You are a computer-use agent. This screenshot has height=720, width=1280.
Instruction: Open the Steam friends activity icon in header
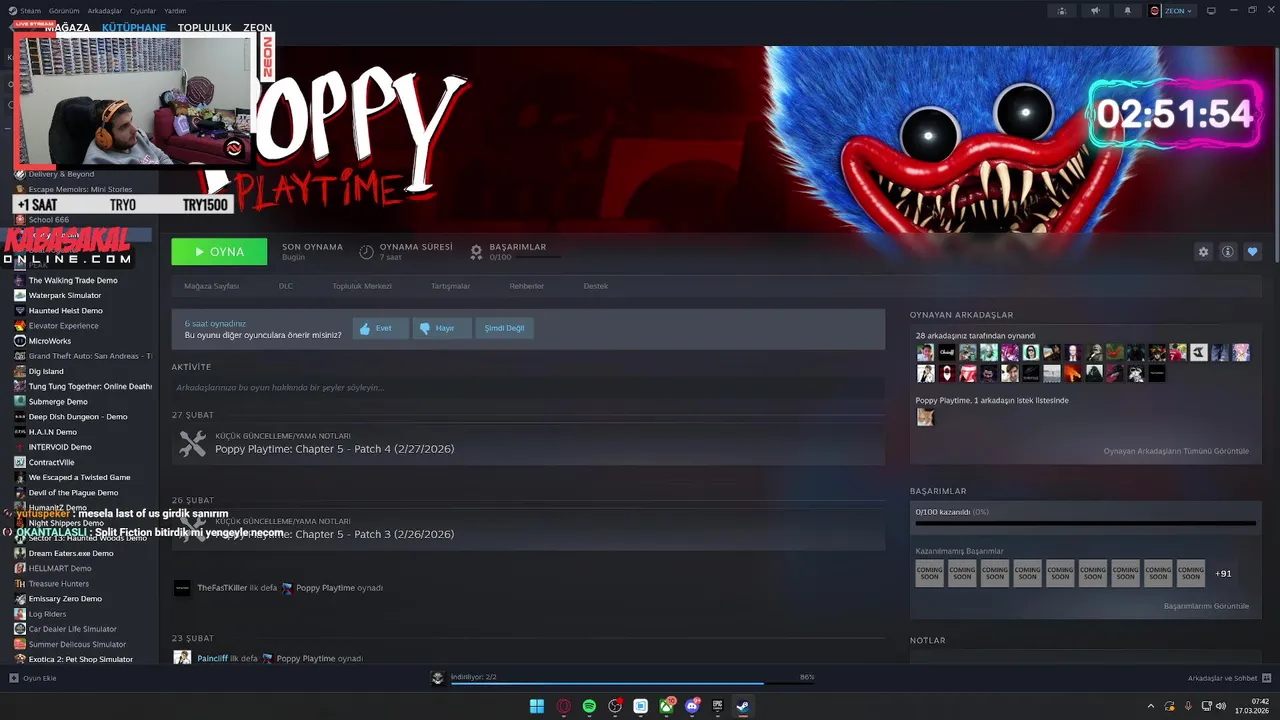[x=1062, y=11]
